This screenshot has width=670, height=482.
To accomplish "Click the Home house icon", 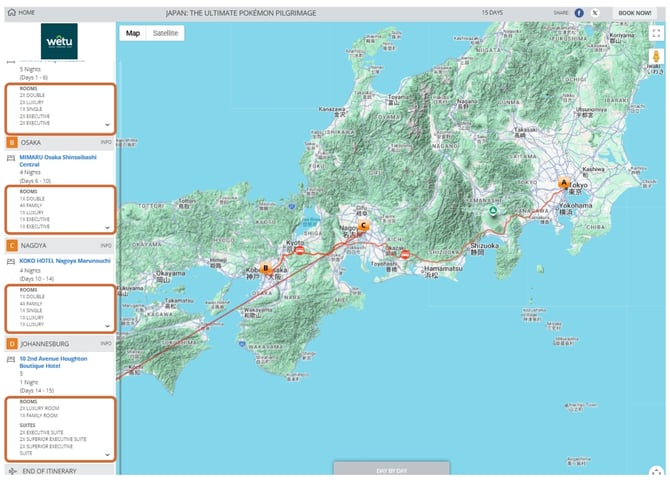I will coord(12,12).
